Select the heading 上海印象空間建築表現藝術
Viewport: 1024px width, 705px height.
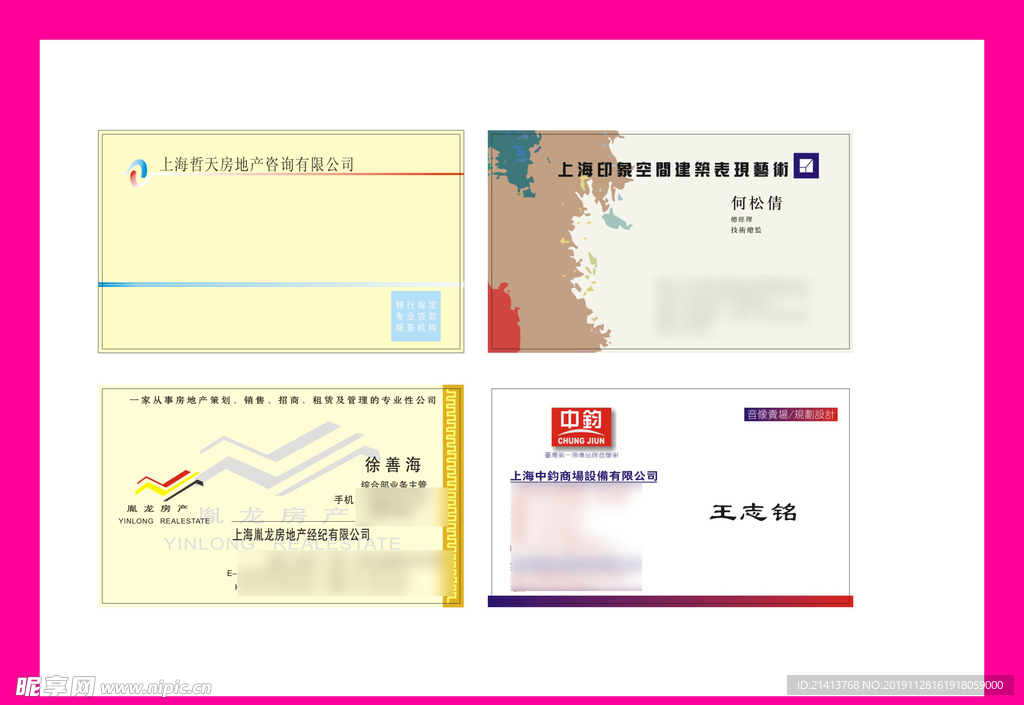point(673,169)
